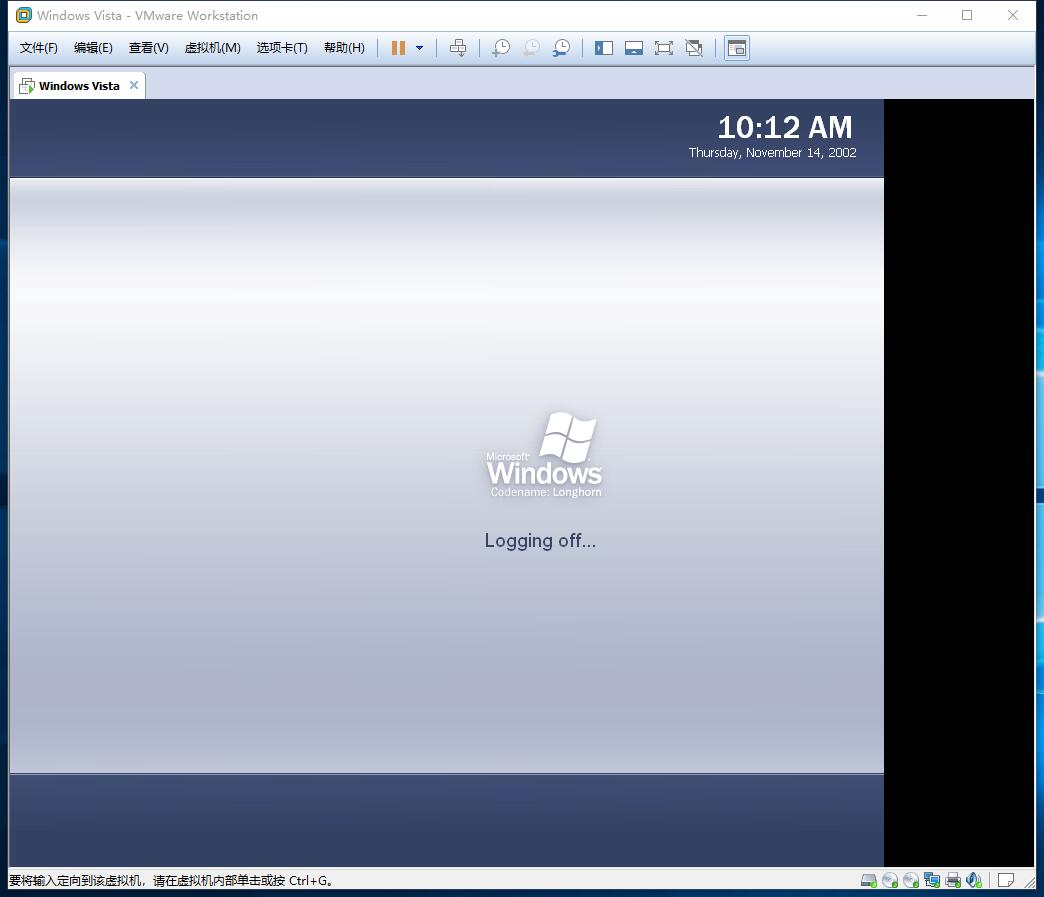Click the printer status icon
1044x897 pixels.
[x=953, y=880]
